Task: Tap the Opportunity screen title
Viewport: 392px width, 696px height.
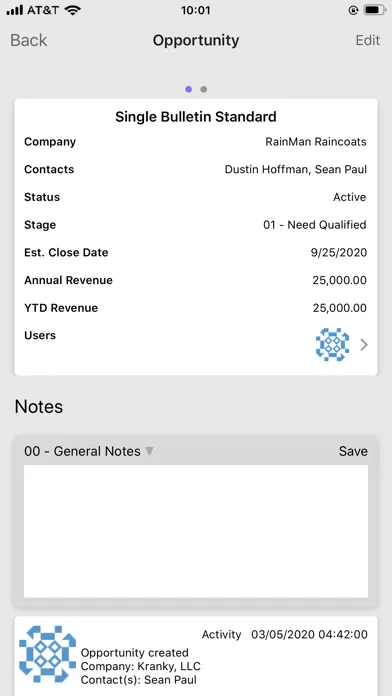Action: pos(196,40)
